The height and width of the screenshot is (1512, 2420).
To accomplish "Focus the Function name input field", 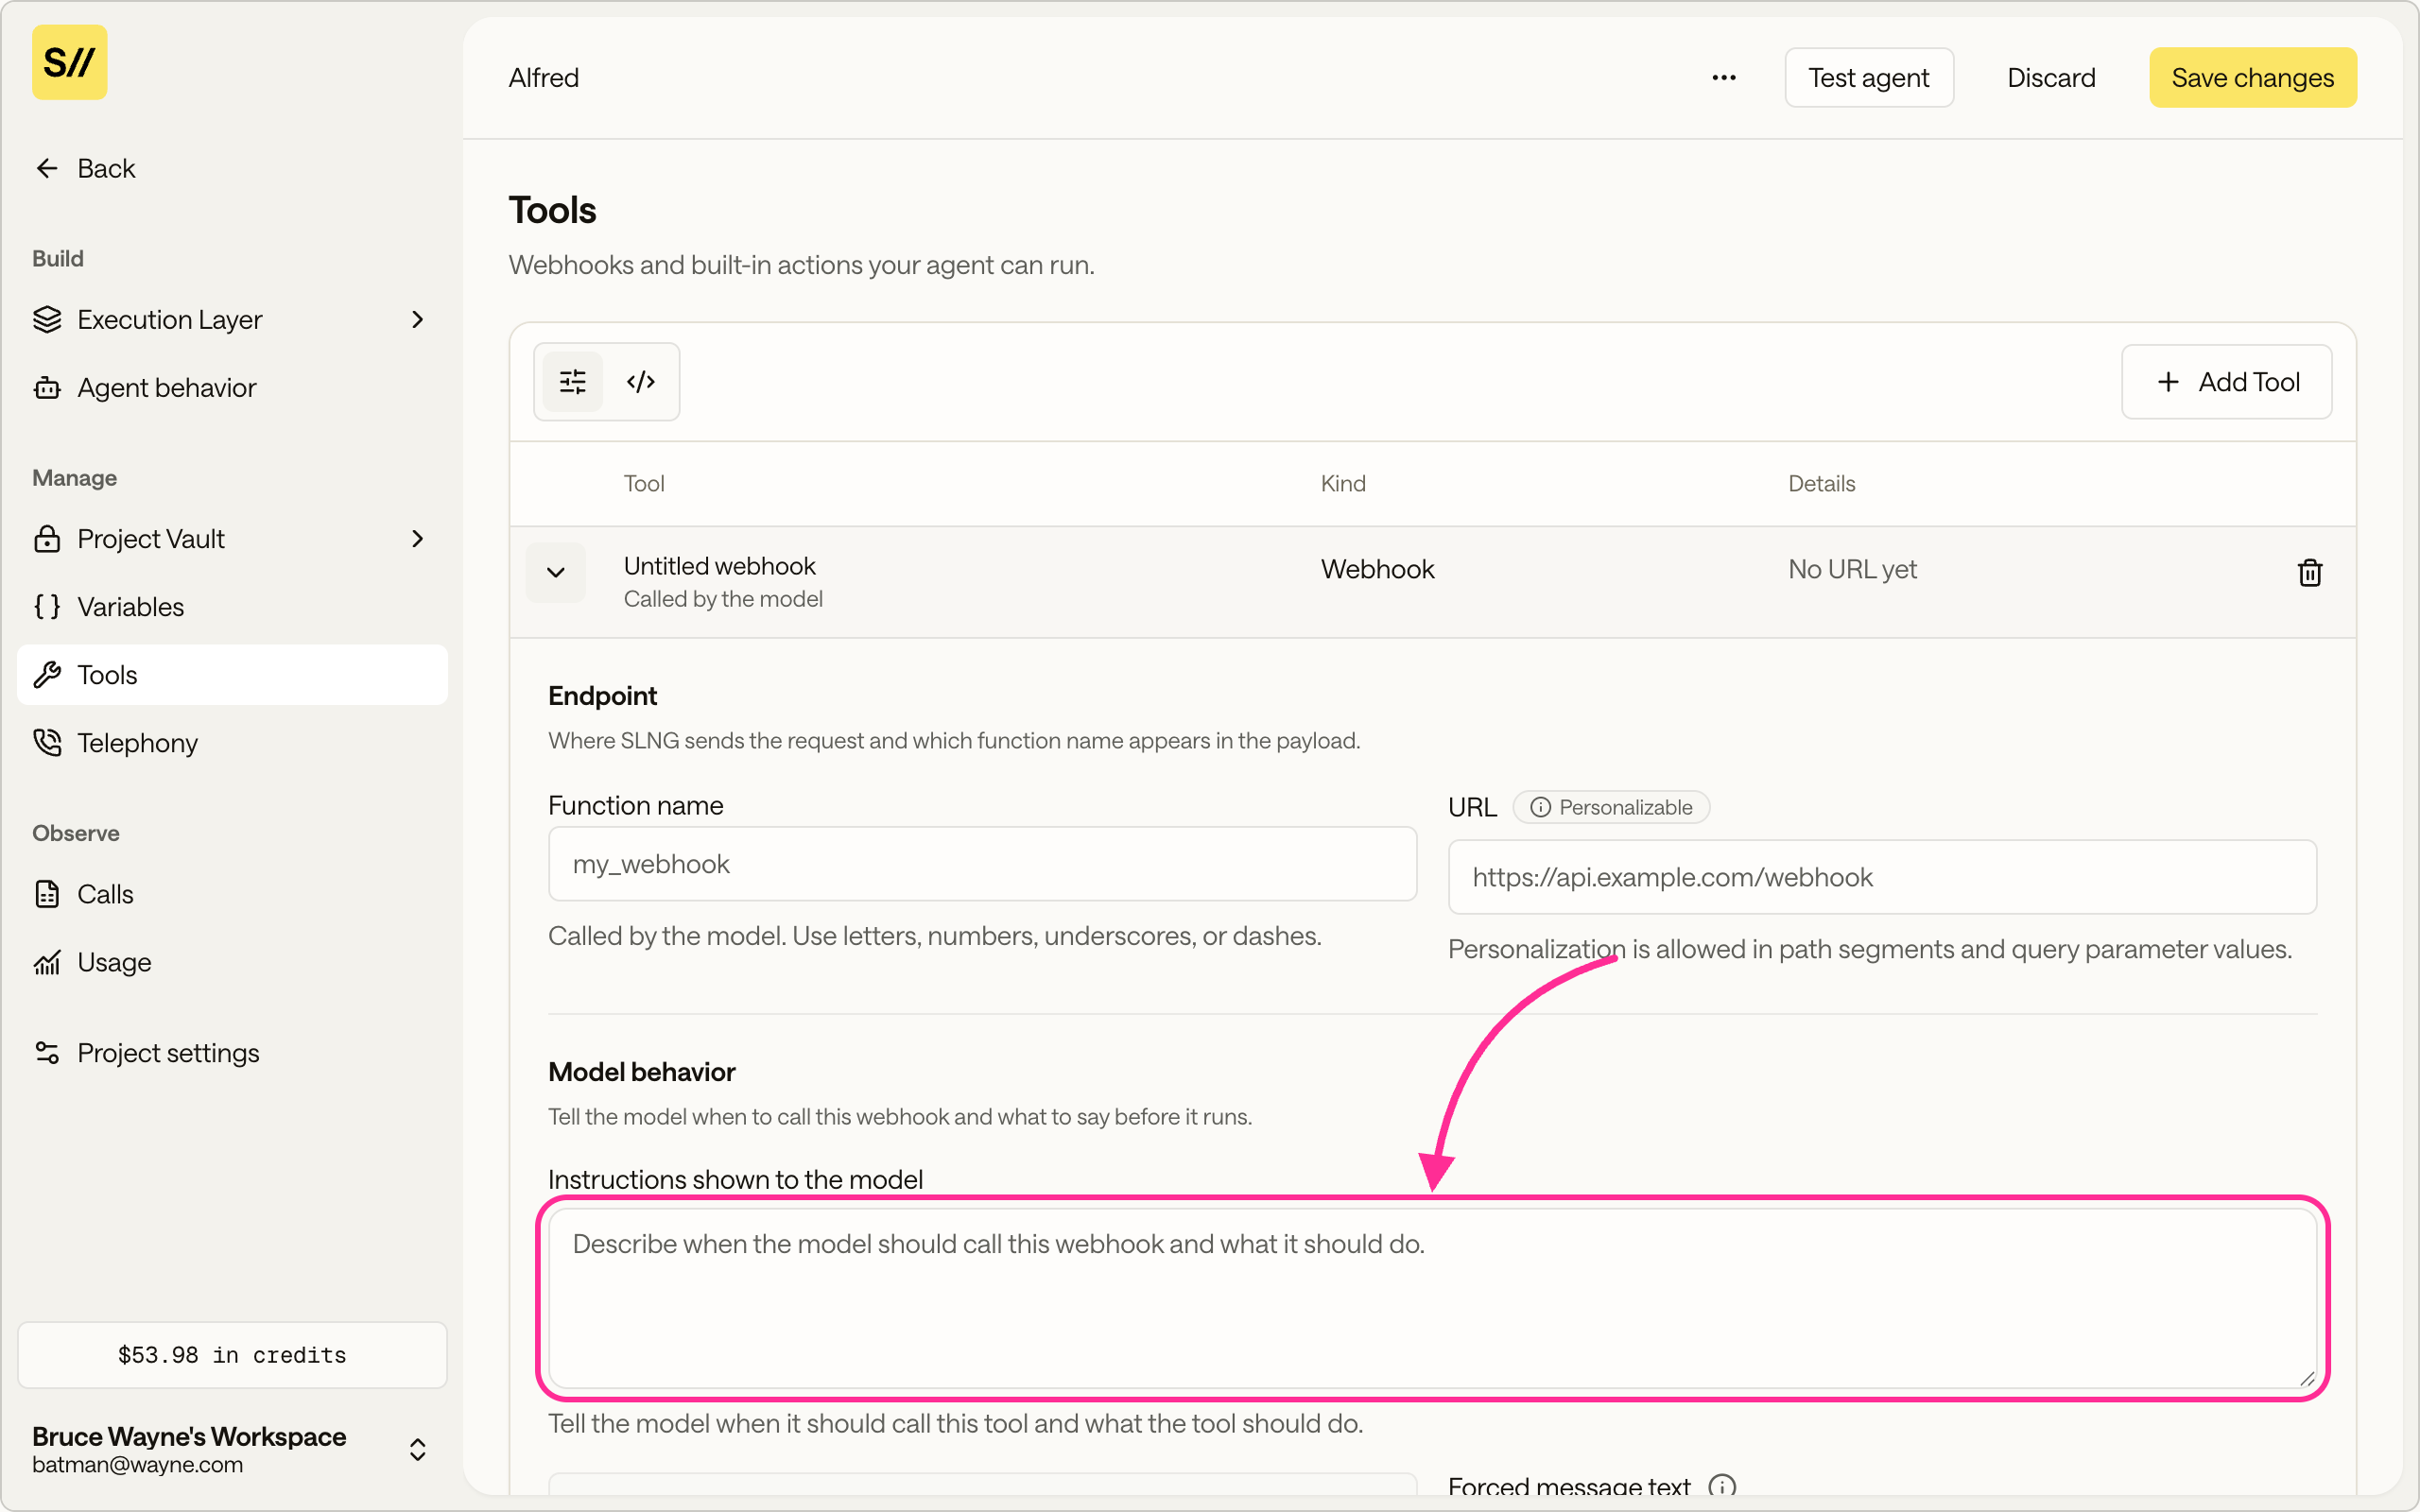I will [x=982, y=863].
